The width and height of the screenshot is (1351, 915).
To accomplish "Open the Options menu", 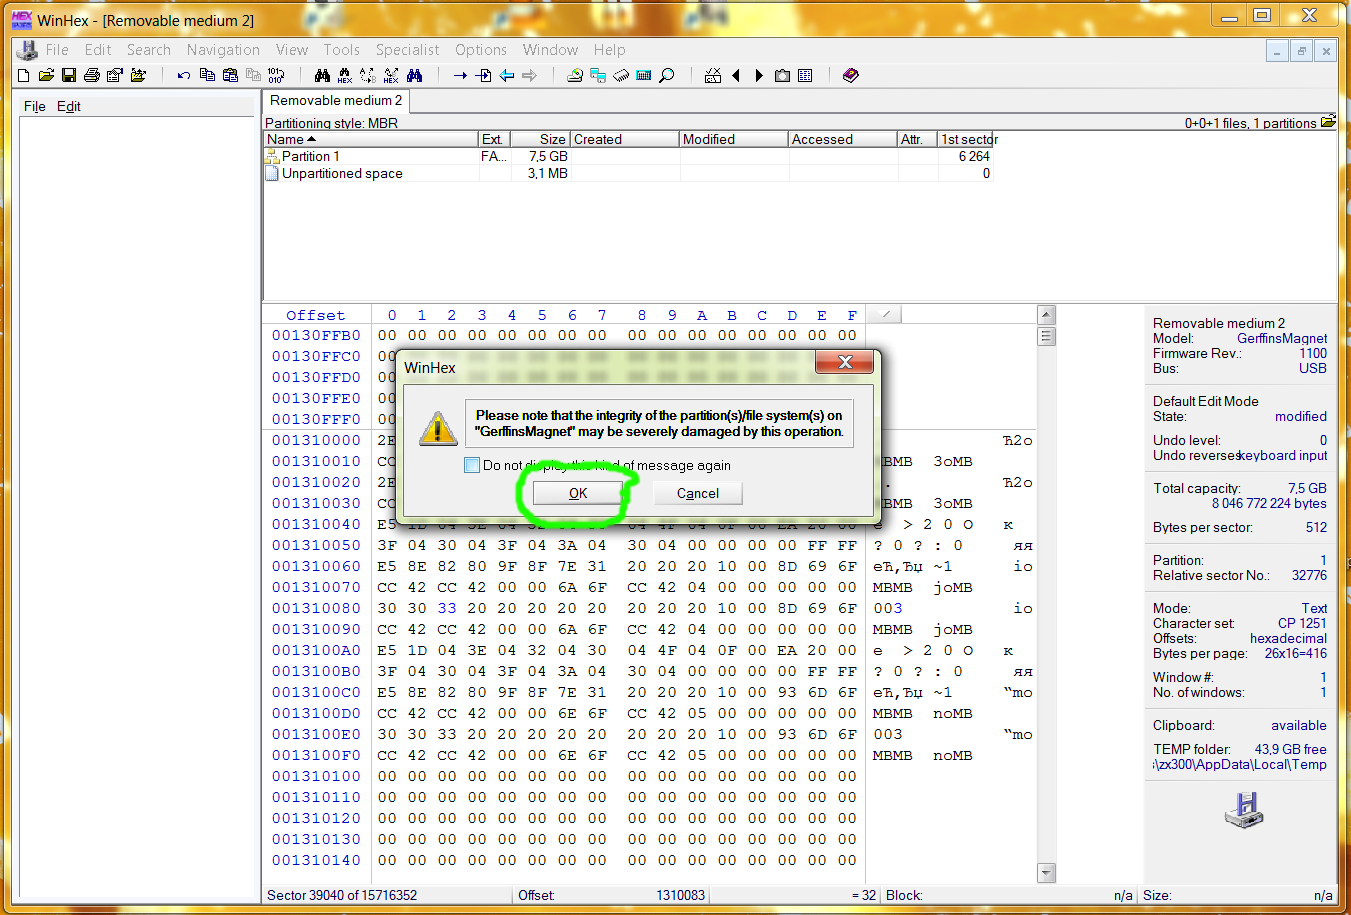I will point(481,49).
